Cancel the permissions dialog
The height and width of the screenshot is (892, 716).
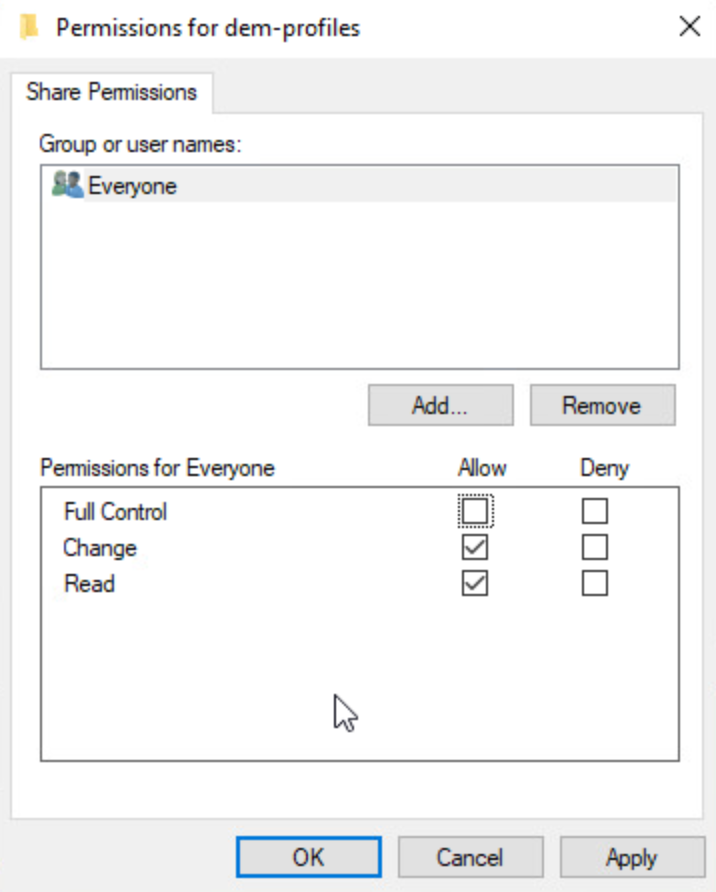(x=470, y=857)
